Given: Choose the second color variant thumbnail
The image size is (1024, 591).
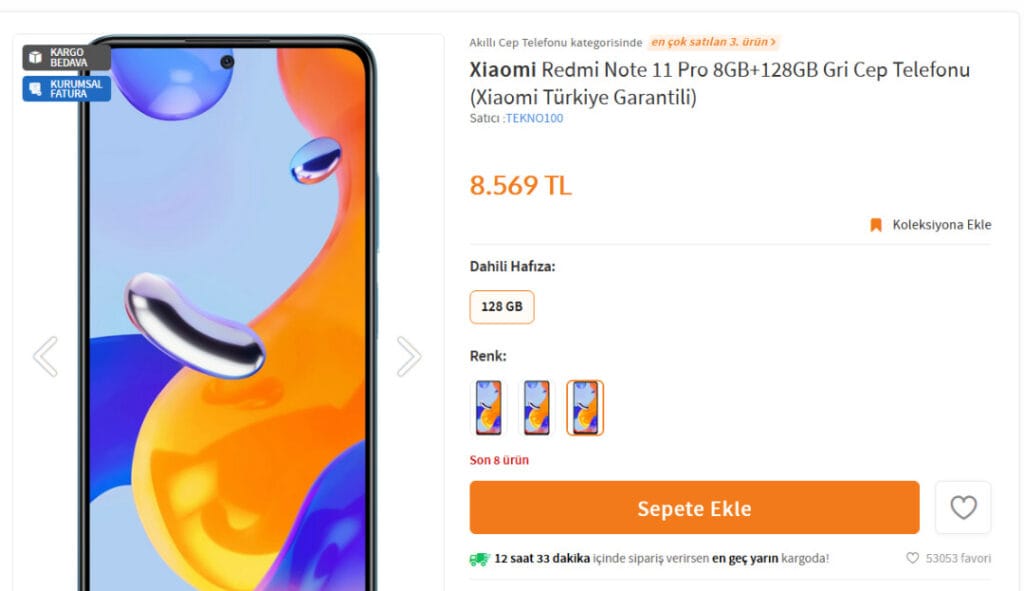Looking at the screenshot, I should coord(537,407).
